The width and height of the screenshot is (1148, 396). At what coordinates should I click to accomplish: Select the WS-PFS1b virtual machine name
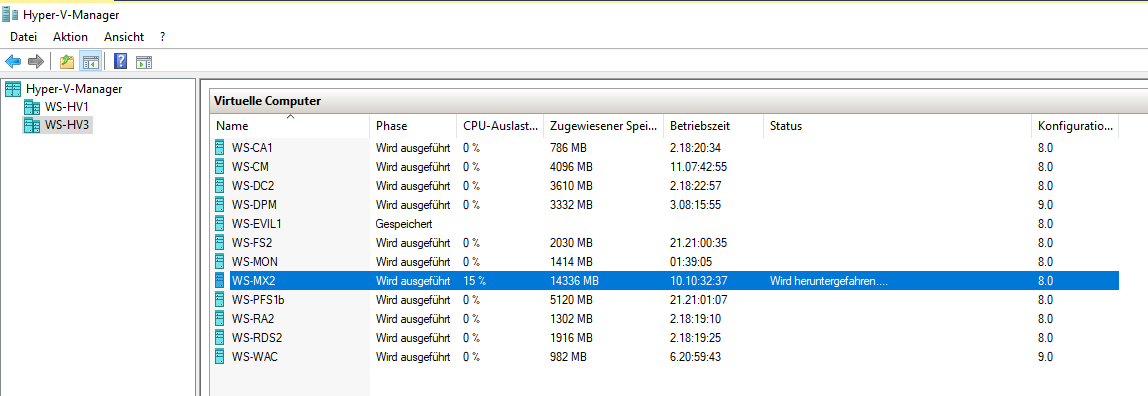[x=258, y=299]
